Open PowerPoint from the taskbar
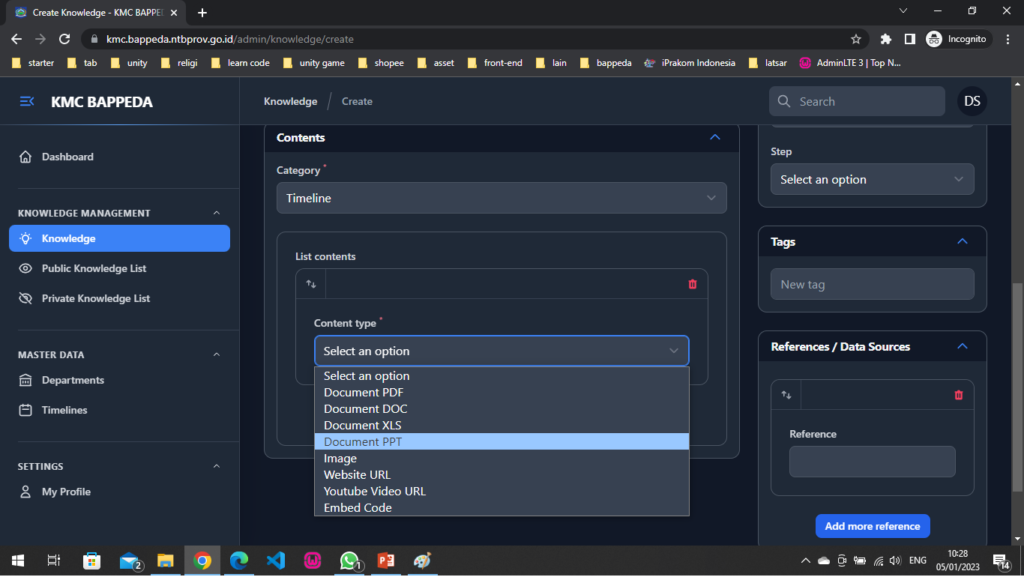The height and width of the screenshot is (577, 1024). [x=386, y=561]
